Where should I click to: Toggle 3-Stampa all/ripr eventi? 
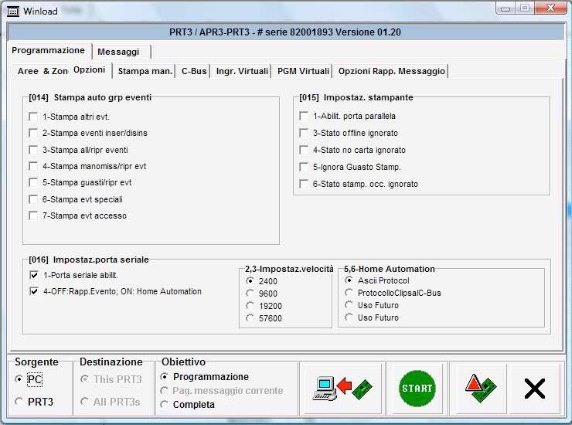click(33, 150)
